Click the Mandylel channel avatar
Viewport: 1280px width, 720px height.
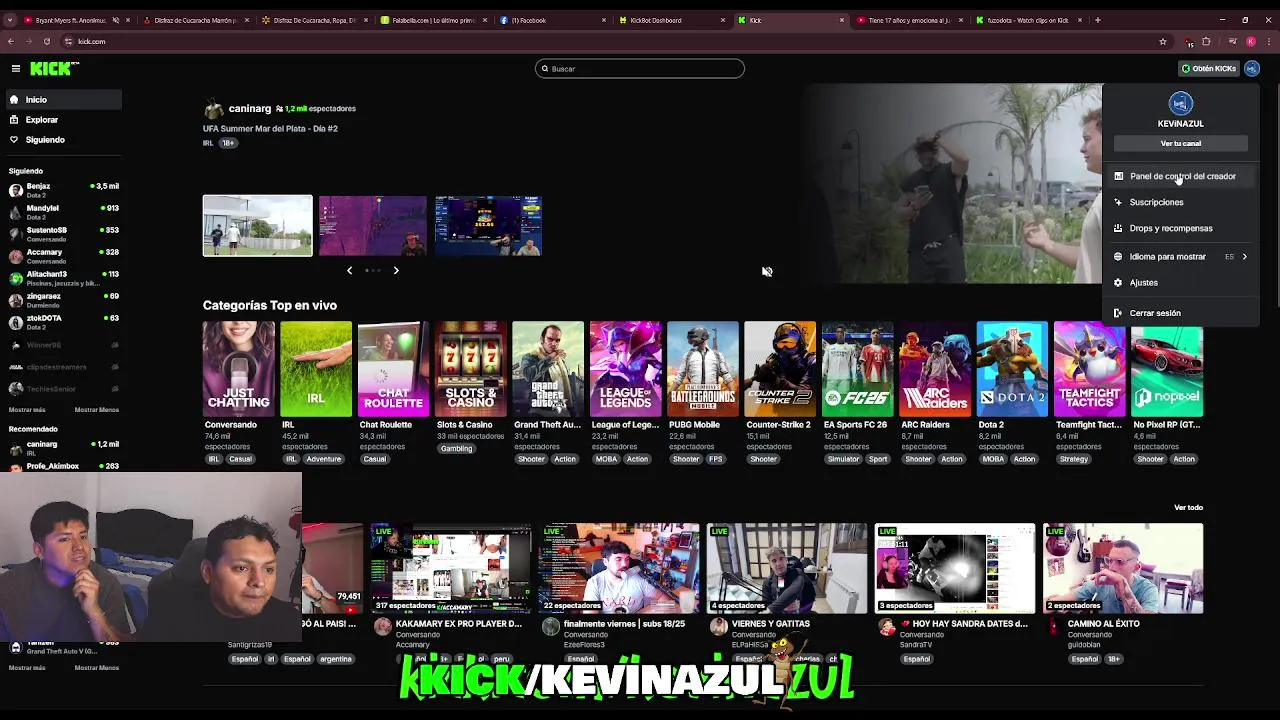(x=16, y=212)
